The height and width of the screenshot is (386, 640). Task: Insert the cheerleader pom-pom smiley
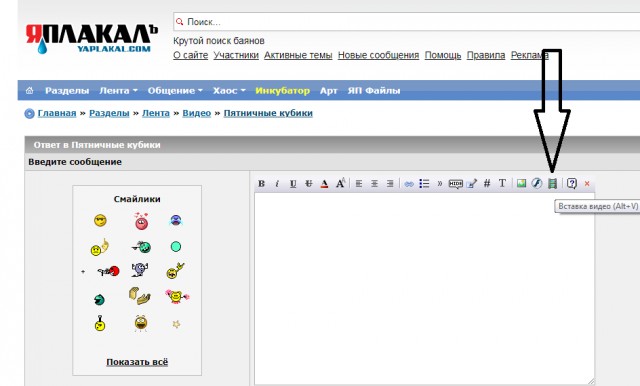[x=177, y=297]
